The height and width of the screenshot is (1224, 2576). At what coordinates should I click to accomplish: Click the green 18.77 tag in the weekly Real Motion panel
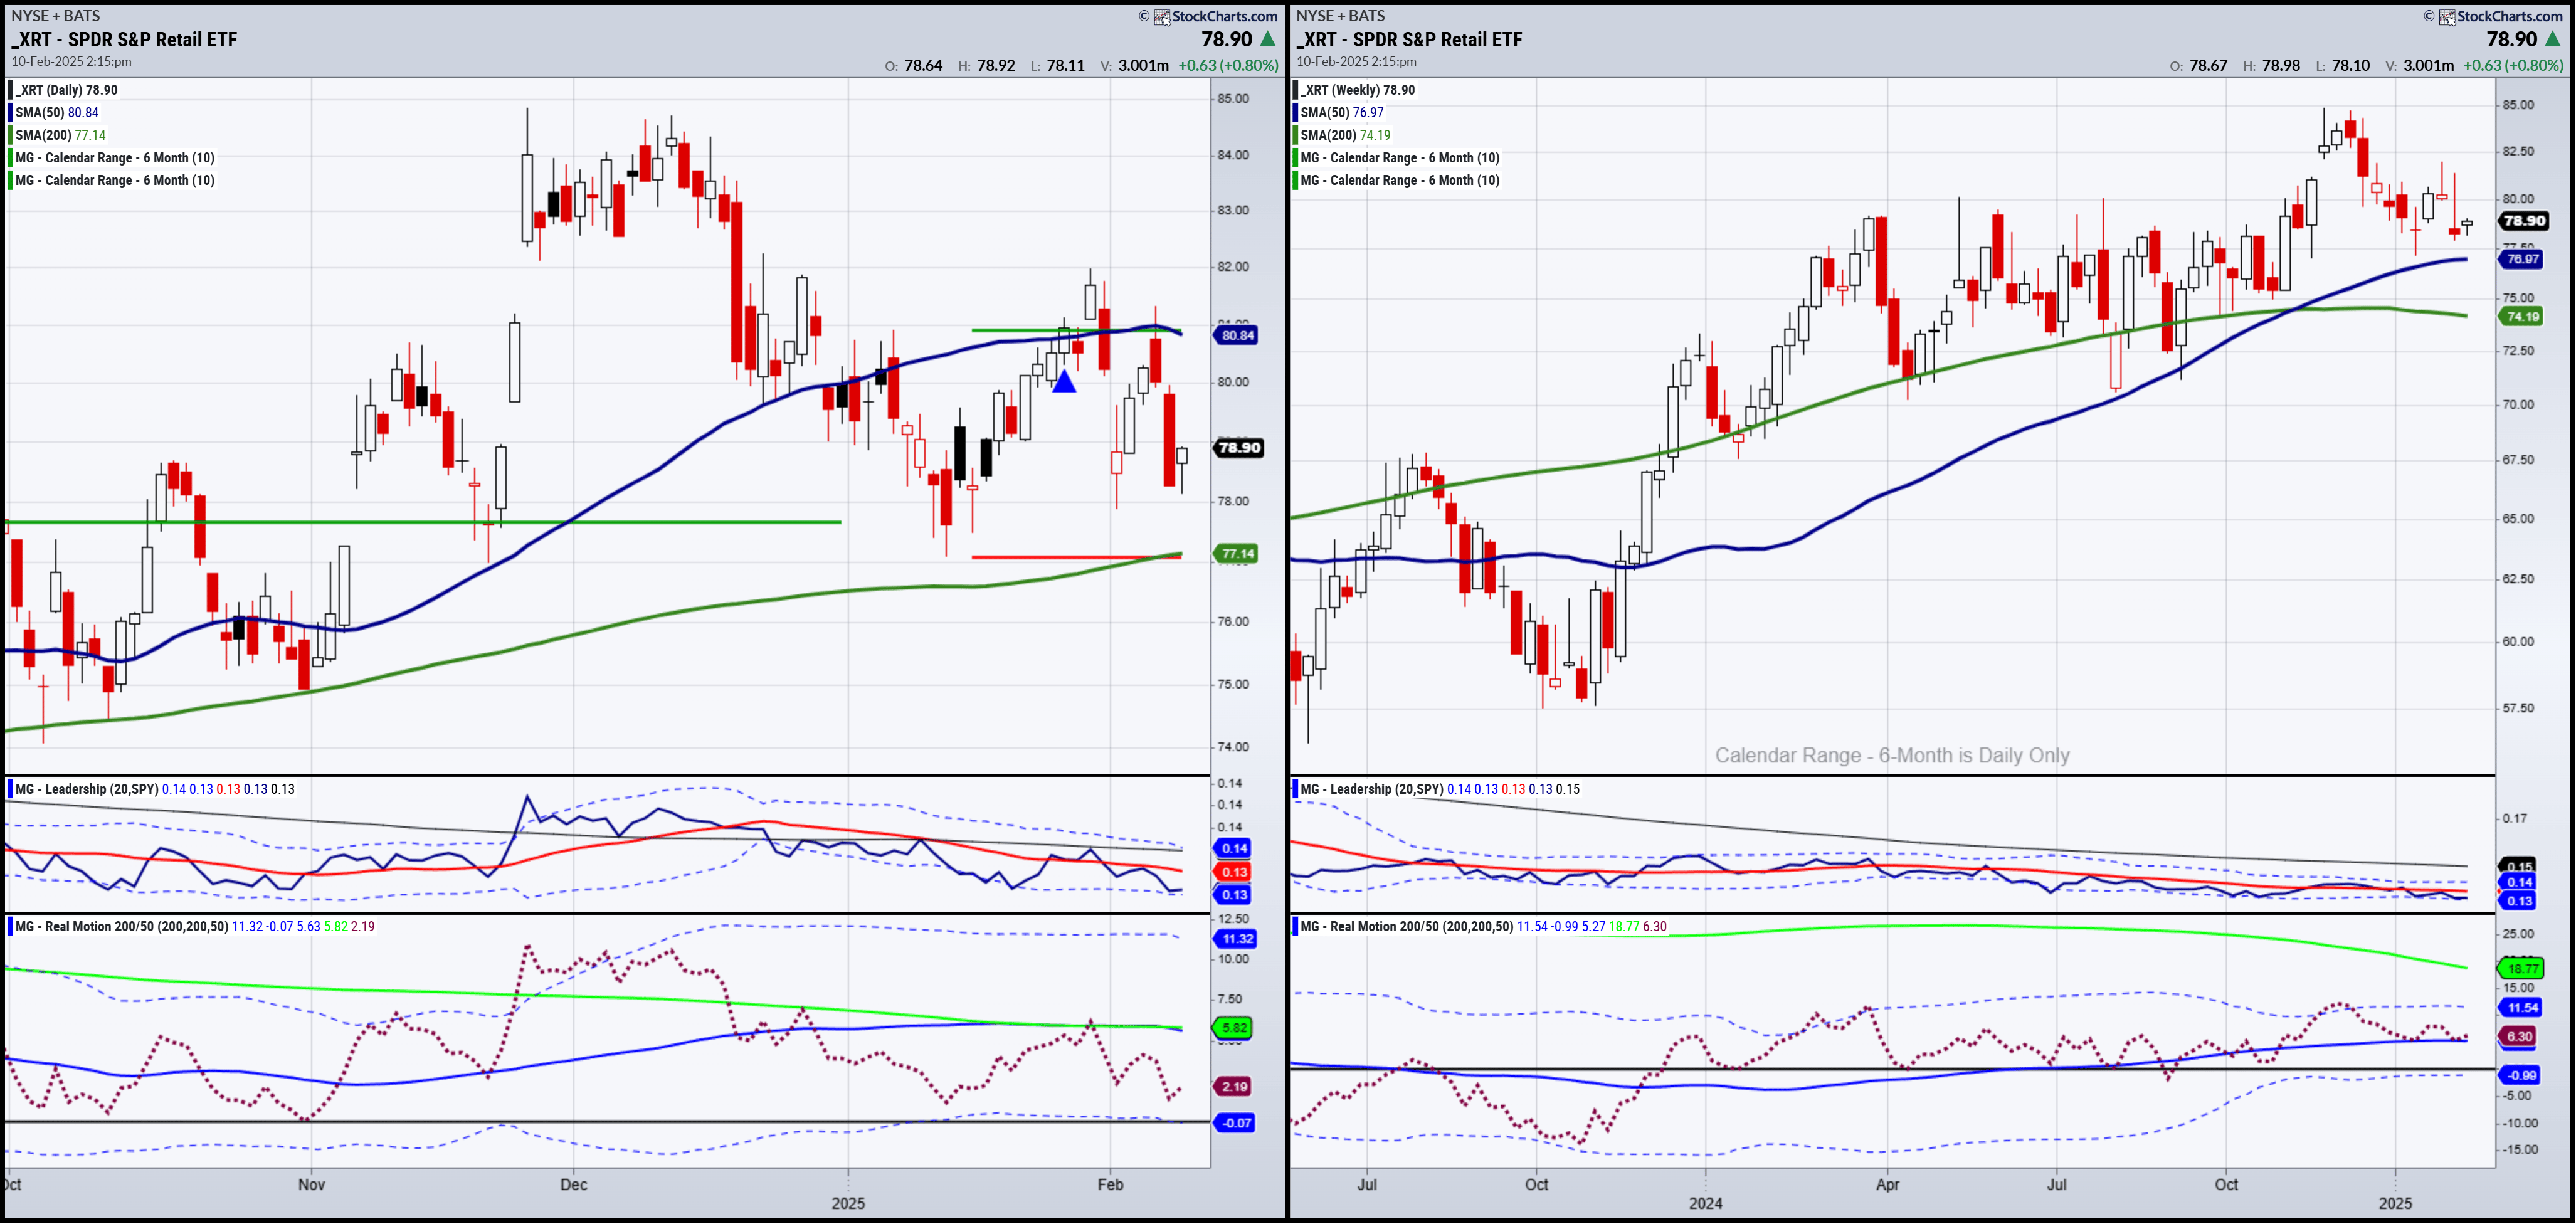click(2521, 968)
